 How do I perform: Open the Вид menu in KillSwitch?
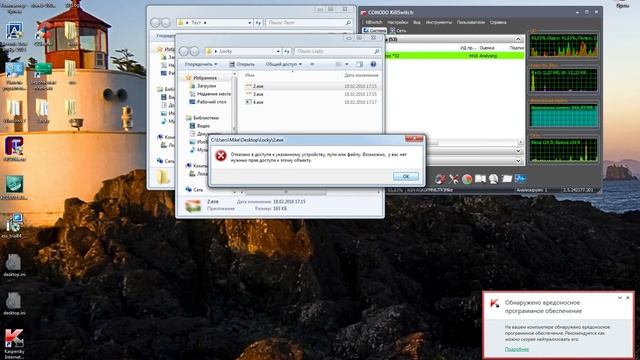(x=416, y=22)
